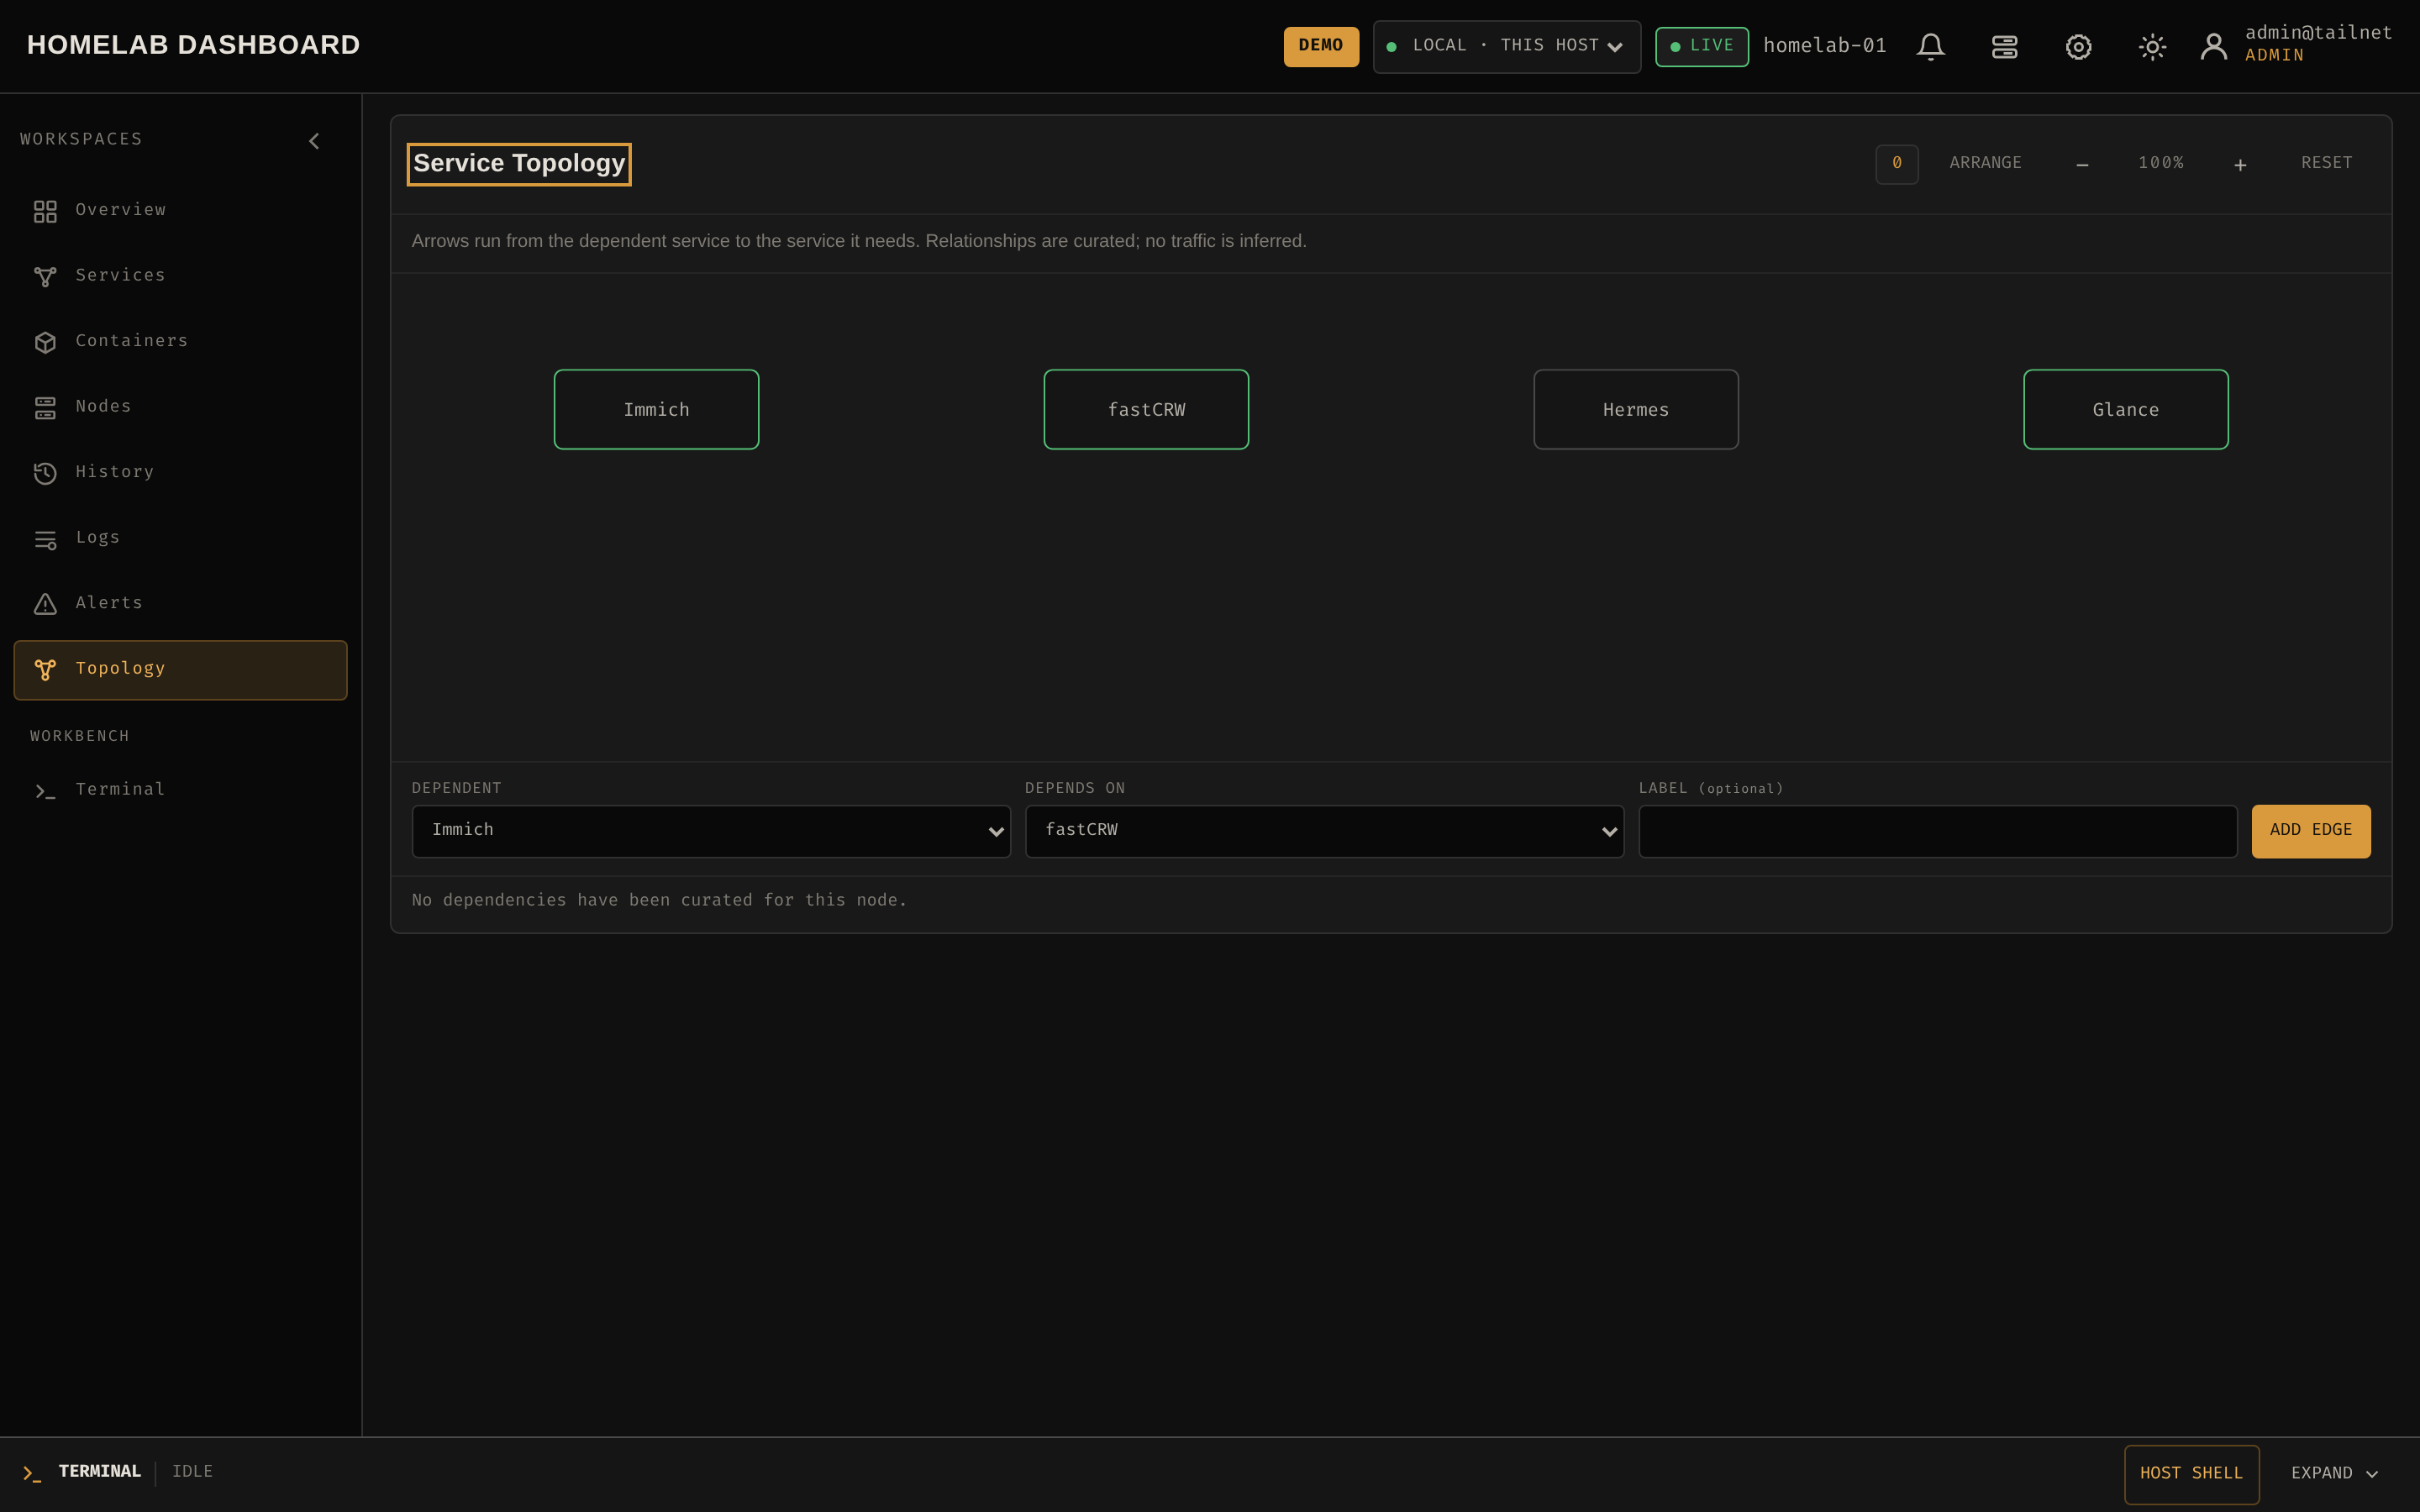Viewport: 2420px width, 1512px height.
Task: Open the user profile icon
Action: [2213, 46]
